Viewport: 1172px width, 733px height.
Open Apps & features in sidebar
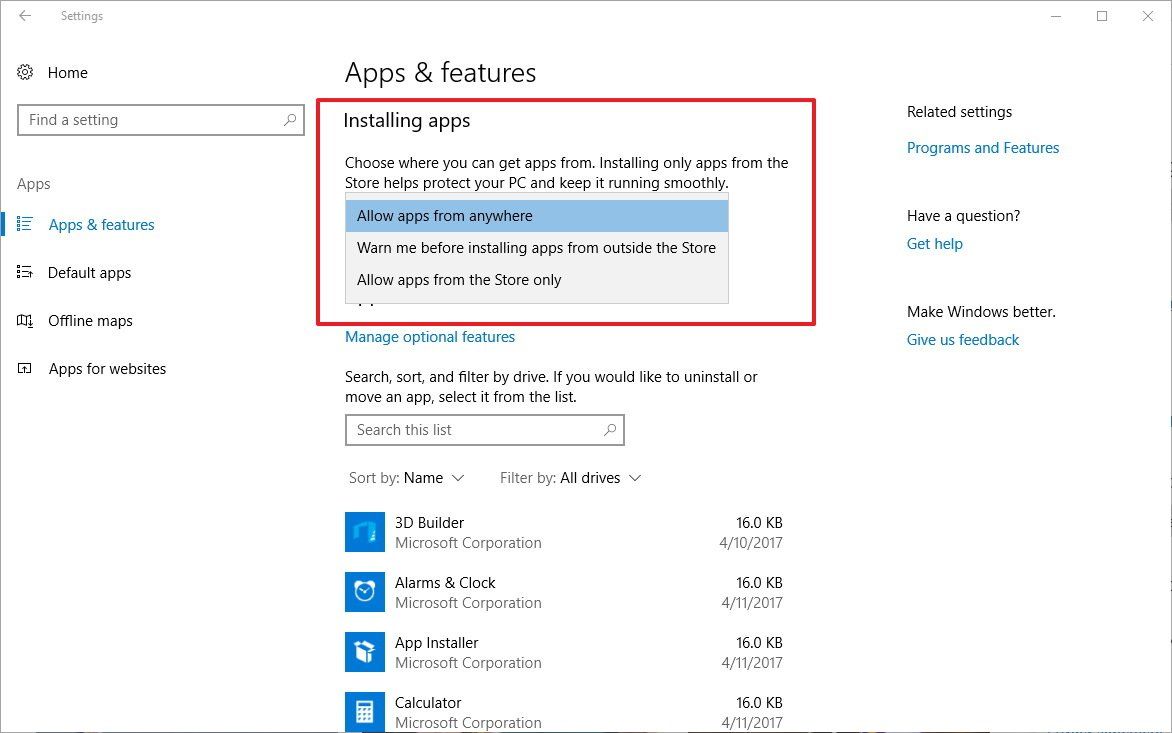pos(101,225)
